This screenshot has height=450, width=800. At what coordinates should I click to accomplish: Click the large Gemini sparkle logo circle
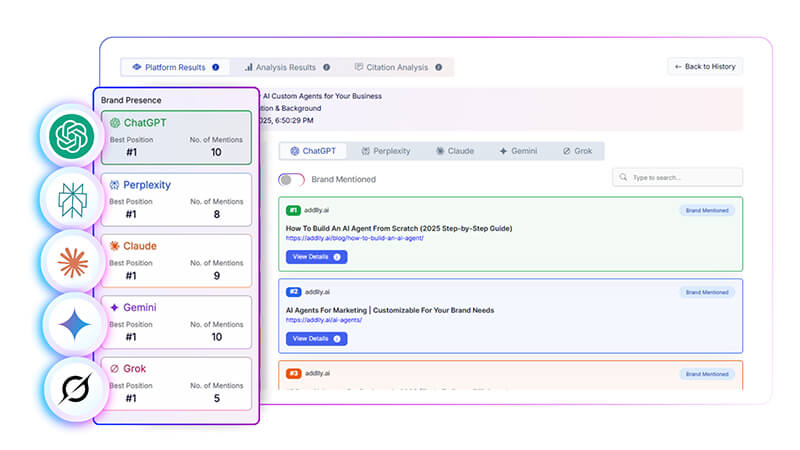[74, 324]
